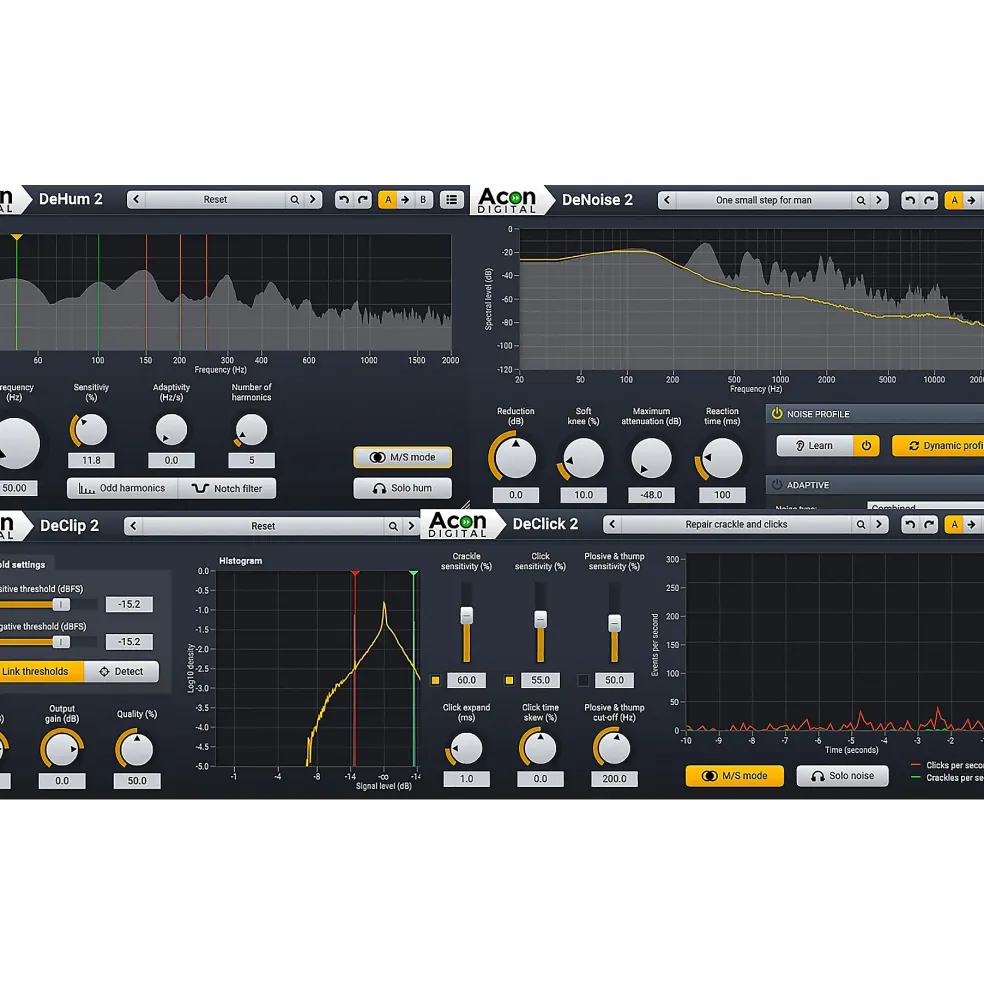Screen dimensions: 984x985
Task: Go to previous preset in DeClick 2
Action: coord(612,525)
